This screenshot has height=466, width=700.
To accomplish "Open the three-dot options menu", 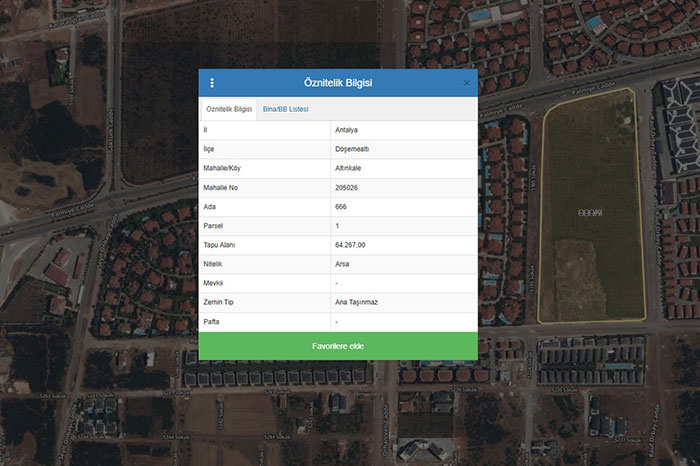I will (212, 83).
